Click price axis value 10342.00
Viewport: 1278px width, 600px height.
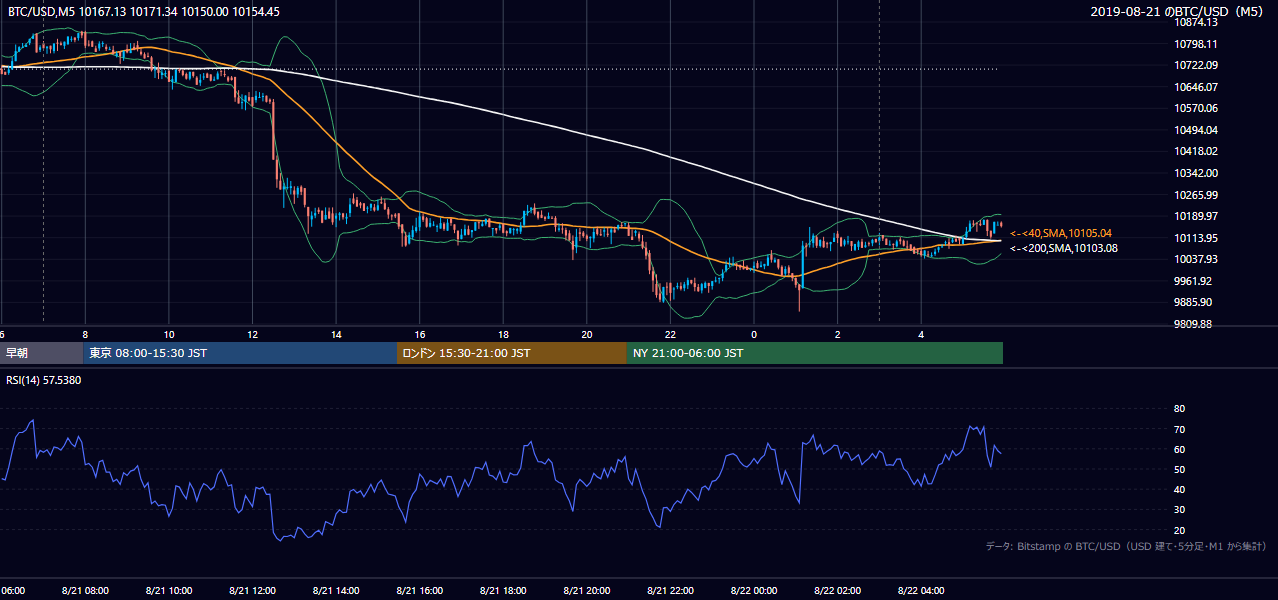(1196, 173)
